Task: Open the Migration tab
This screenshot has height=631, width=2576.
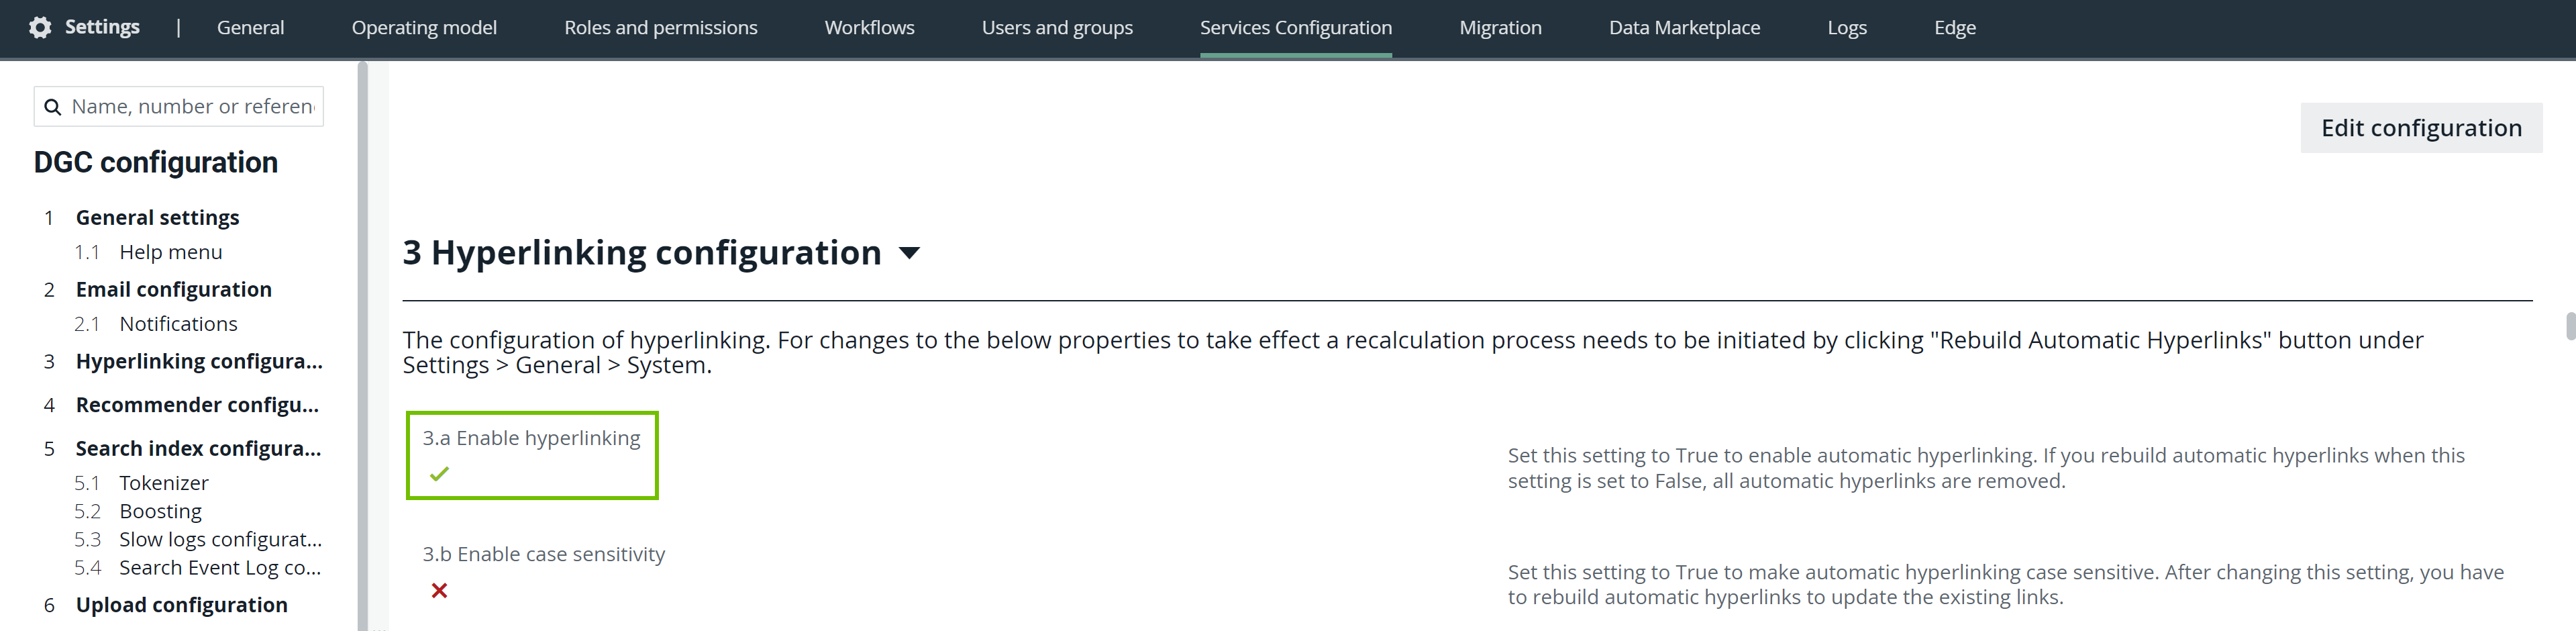Action: [1500, 28]
